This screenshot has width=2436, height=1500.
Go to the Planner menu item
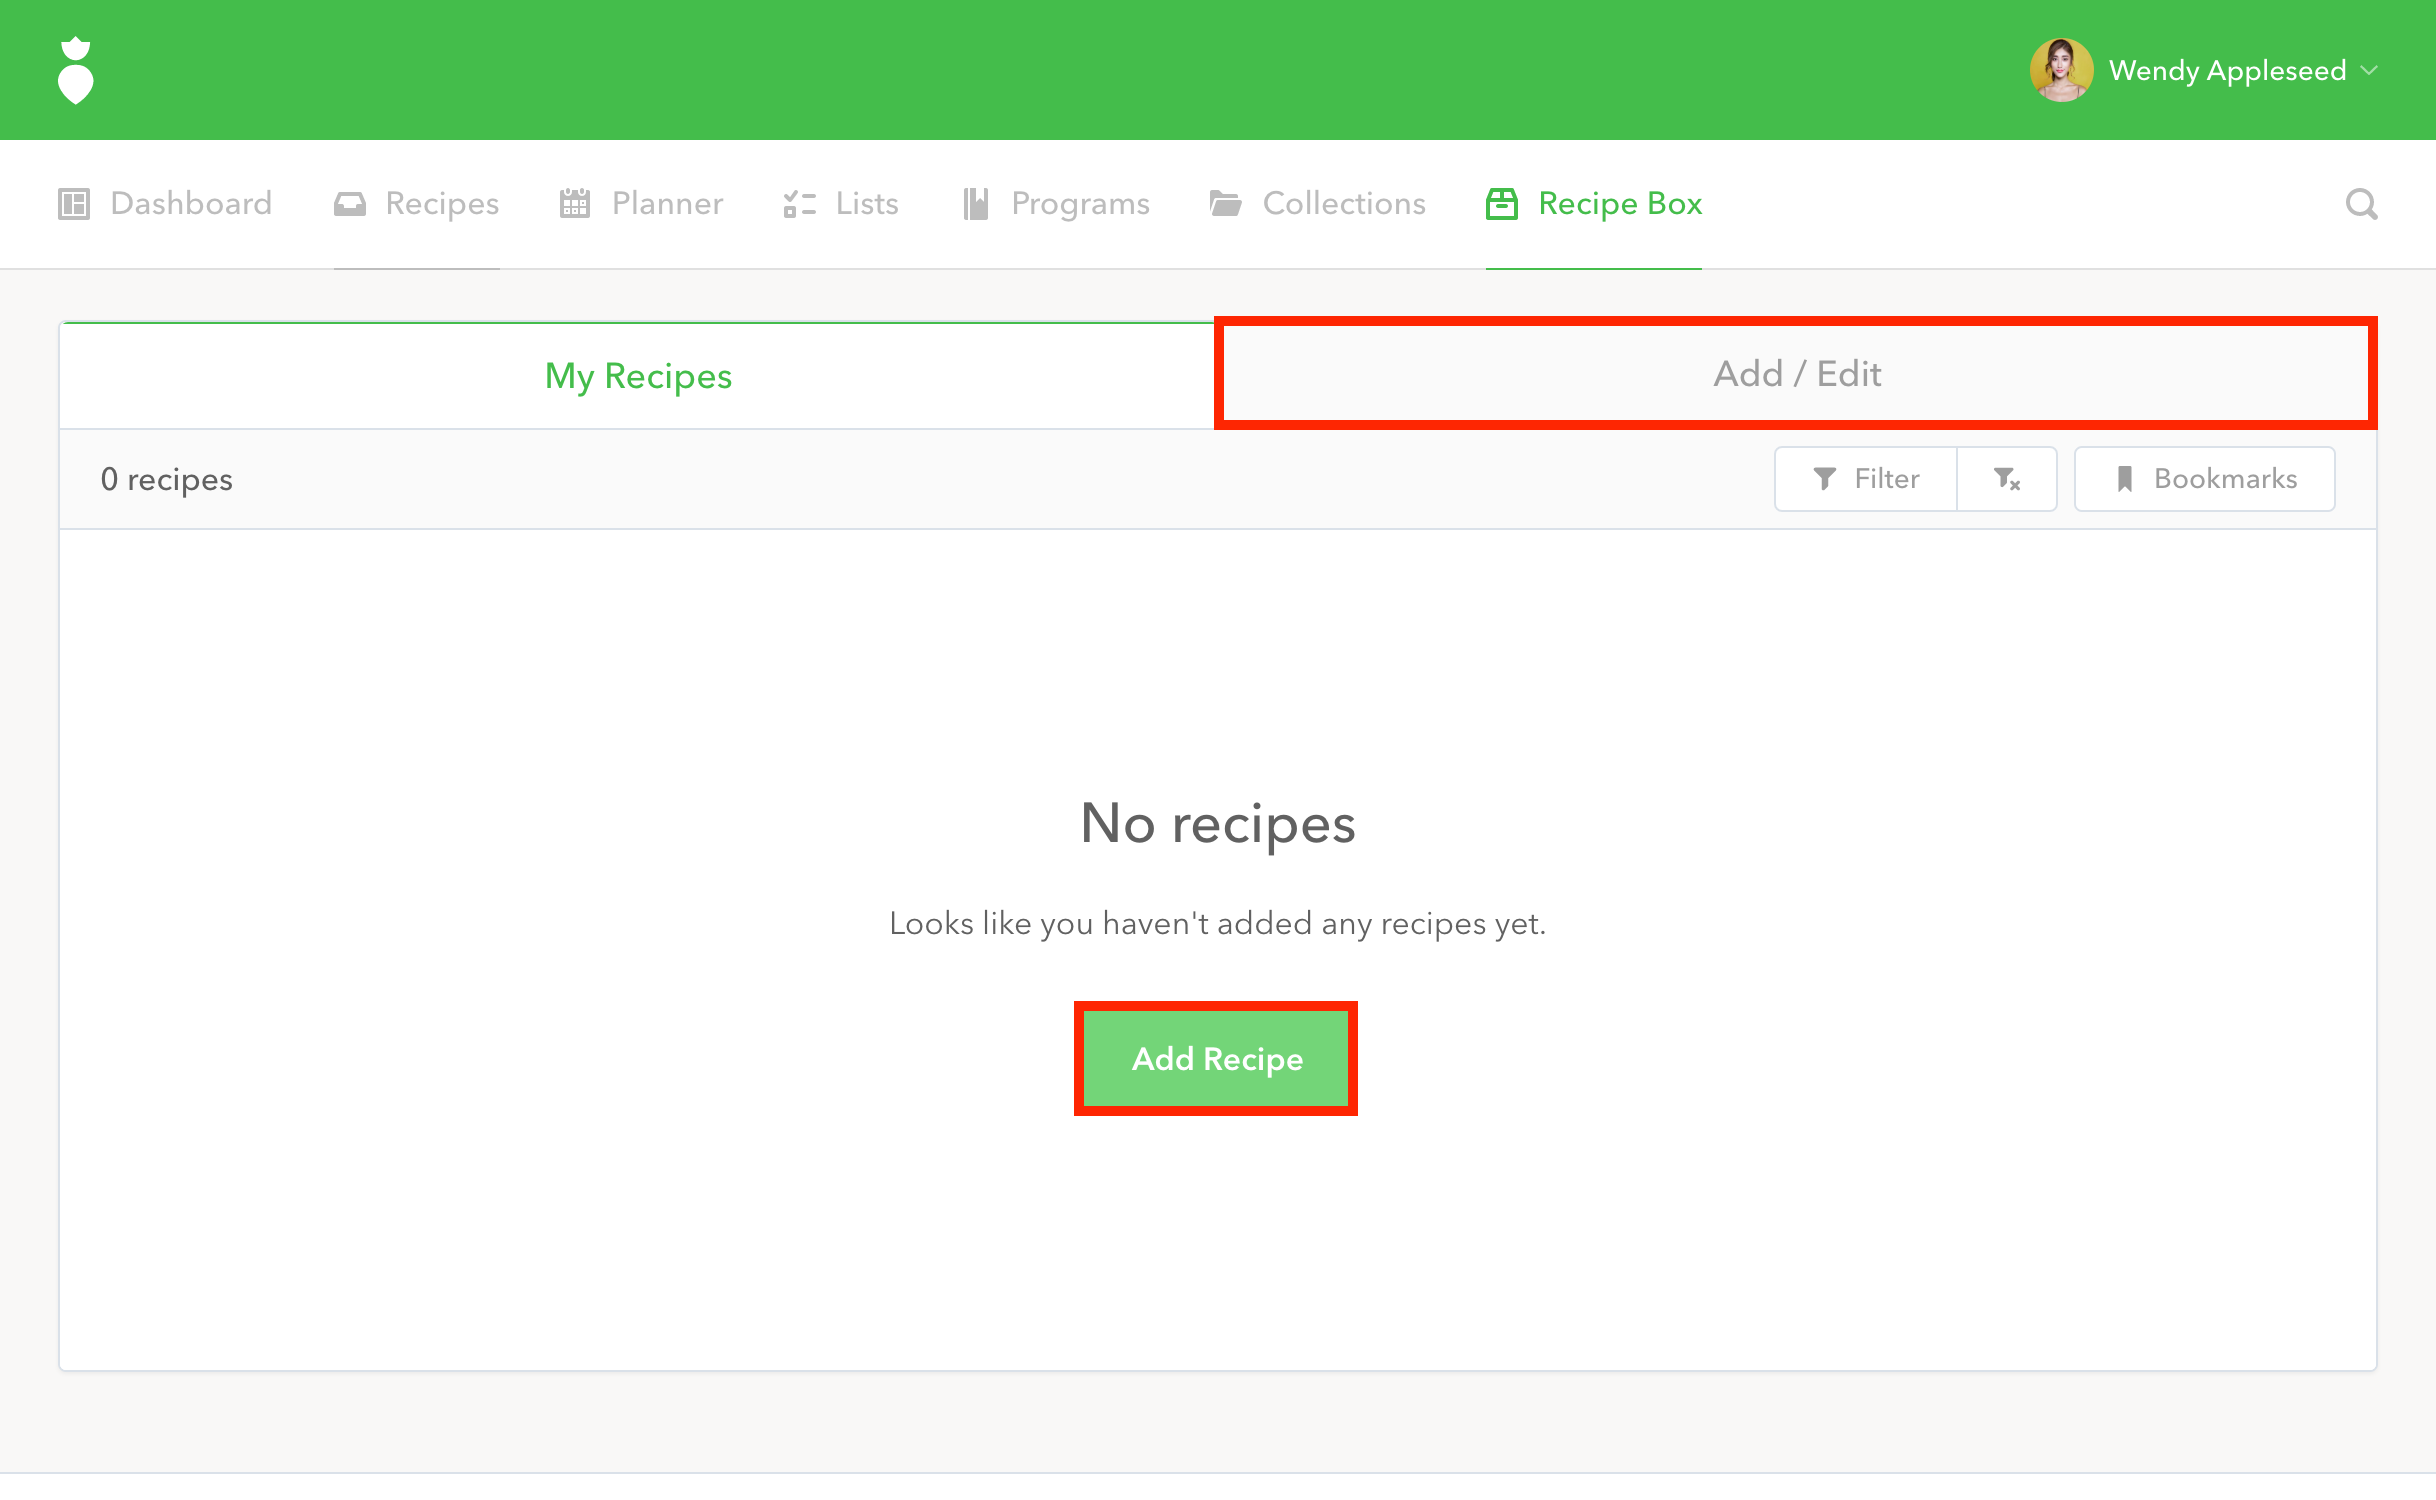click(x=667, y=204)
